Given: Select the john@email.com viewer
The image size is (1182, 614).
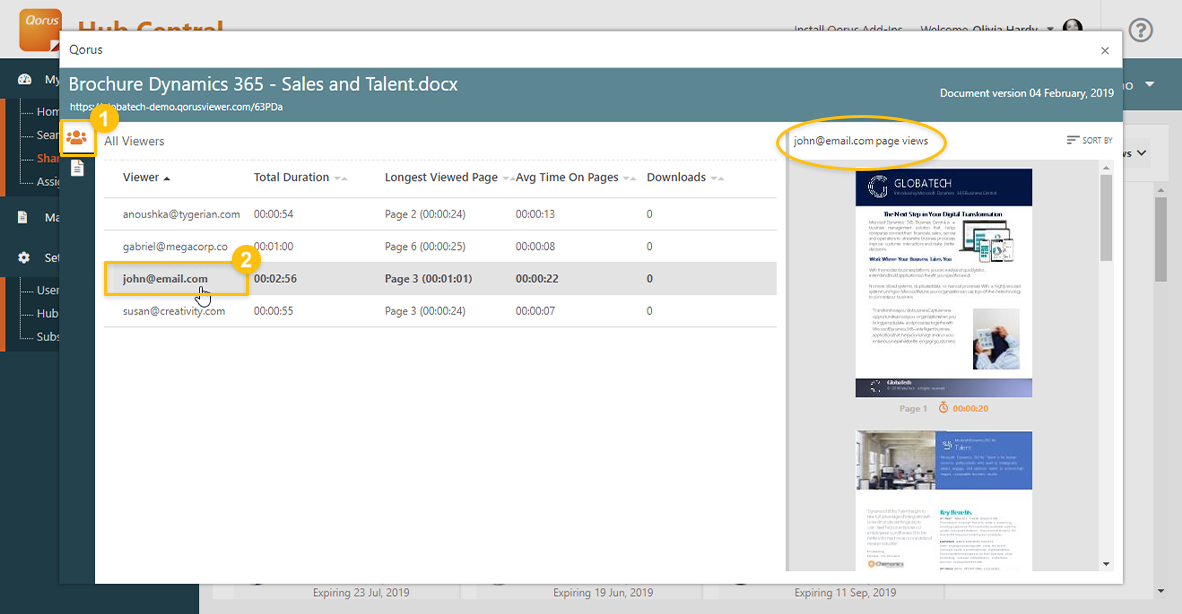Looking at the screenshot, I should click(x=165, y=279).
